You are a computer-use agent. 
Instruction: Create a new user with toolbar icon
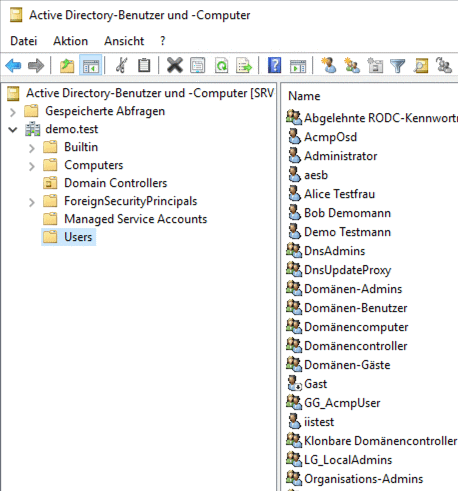point(329,65)
